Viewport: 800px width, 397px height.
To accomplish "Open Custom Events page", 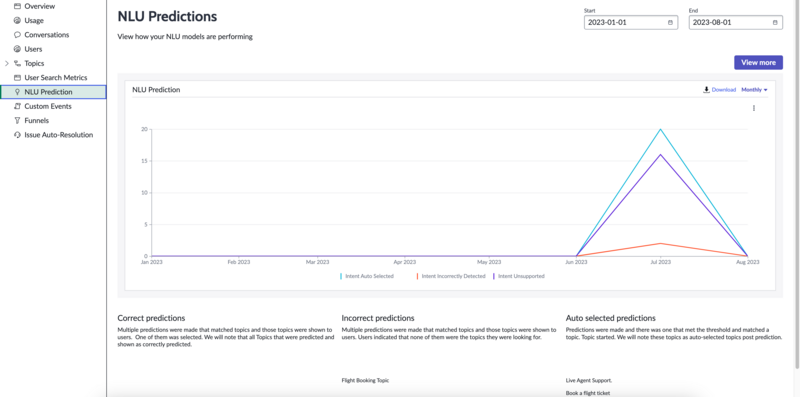I will pyautogui.click(x=48, y=106).
